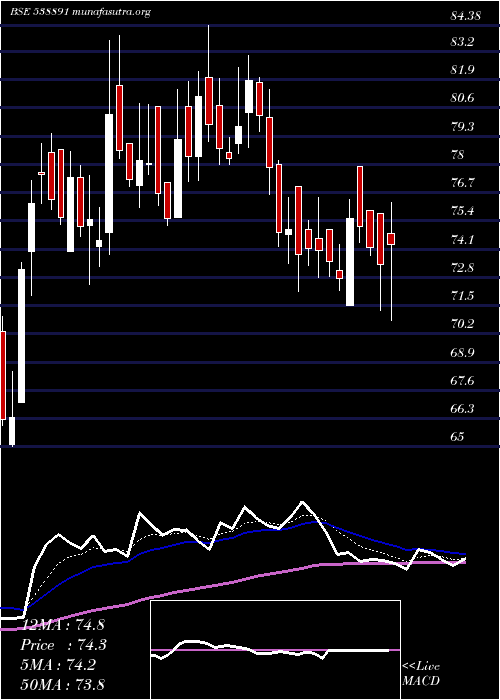Click the 70.2 price axis label
The image size is (500, 700).
pyautogui.click(x=463, y=323)
